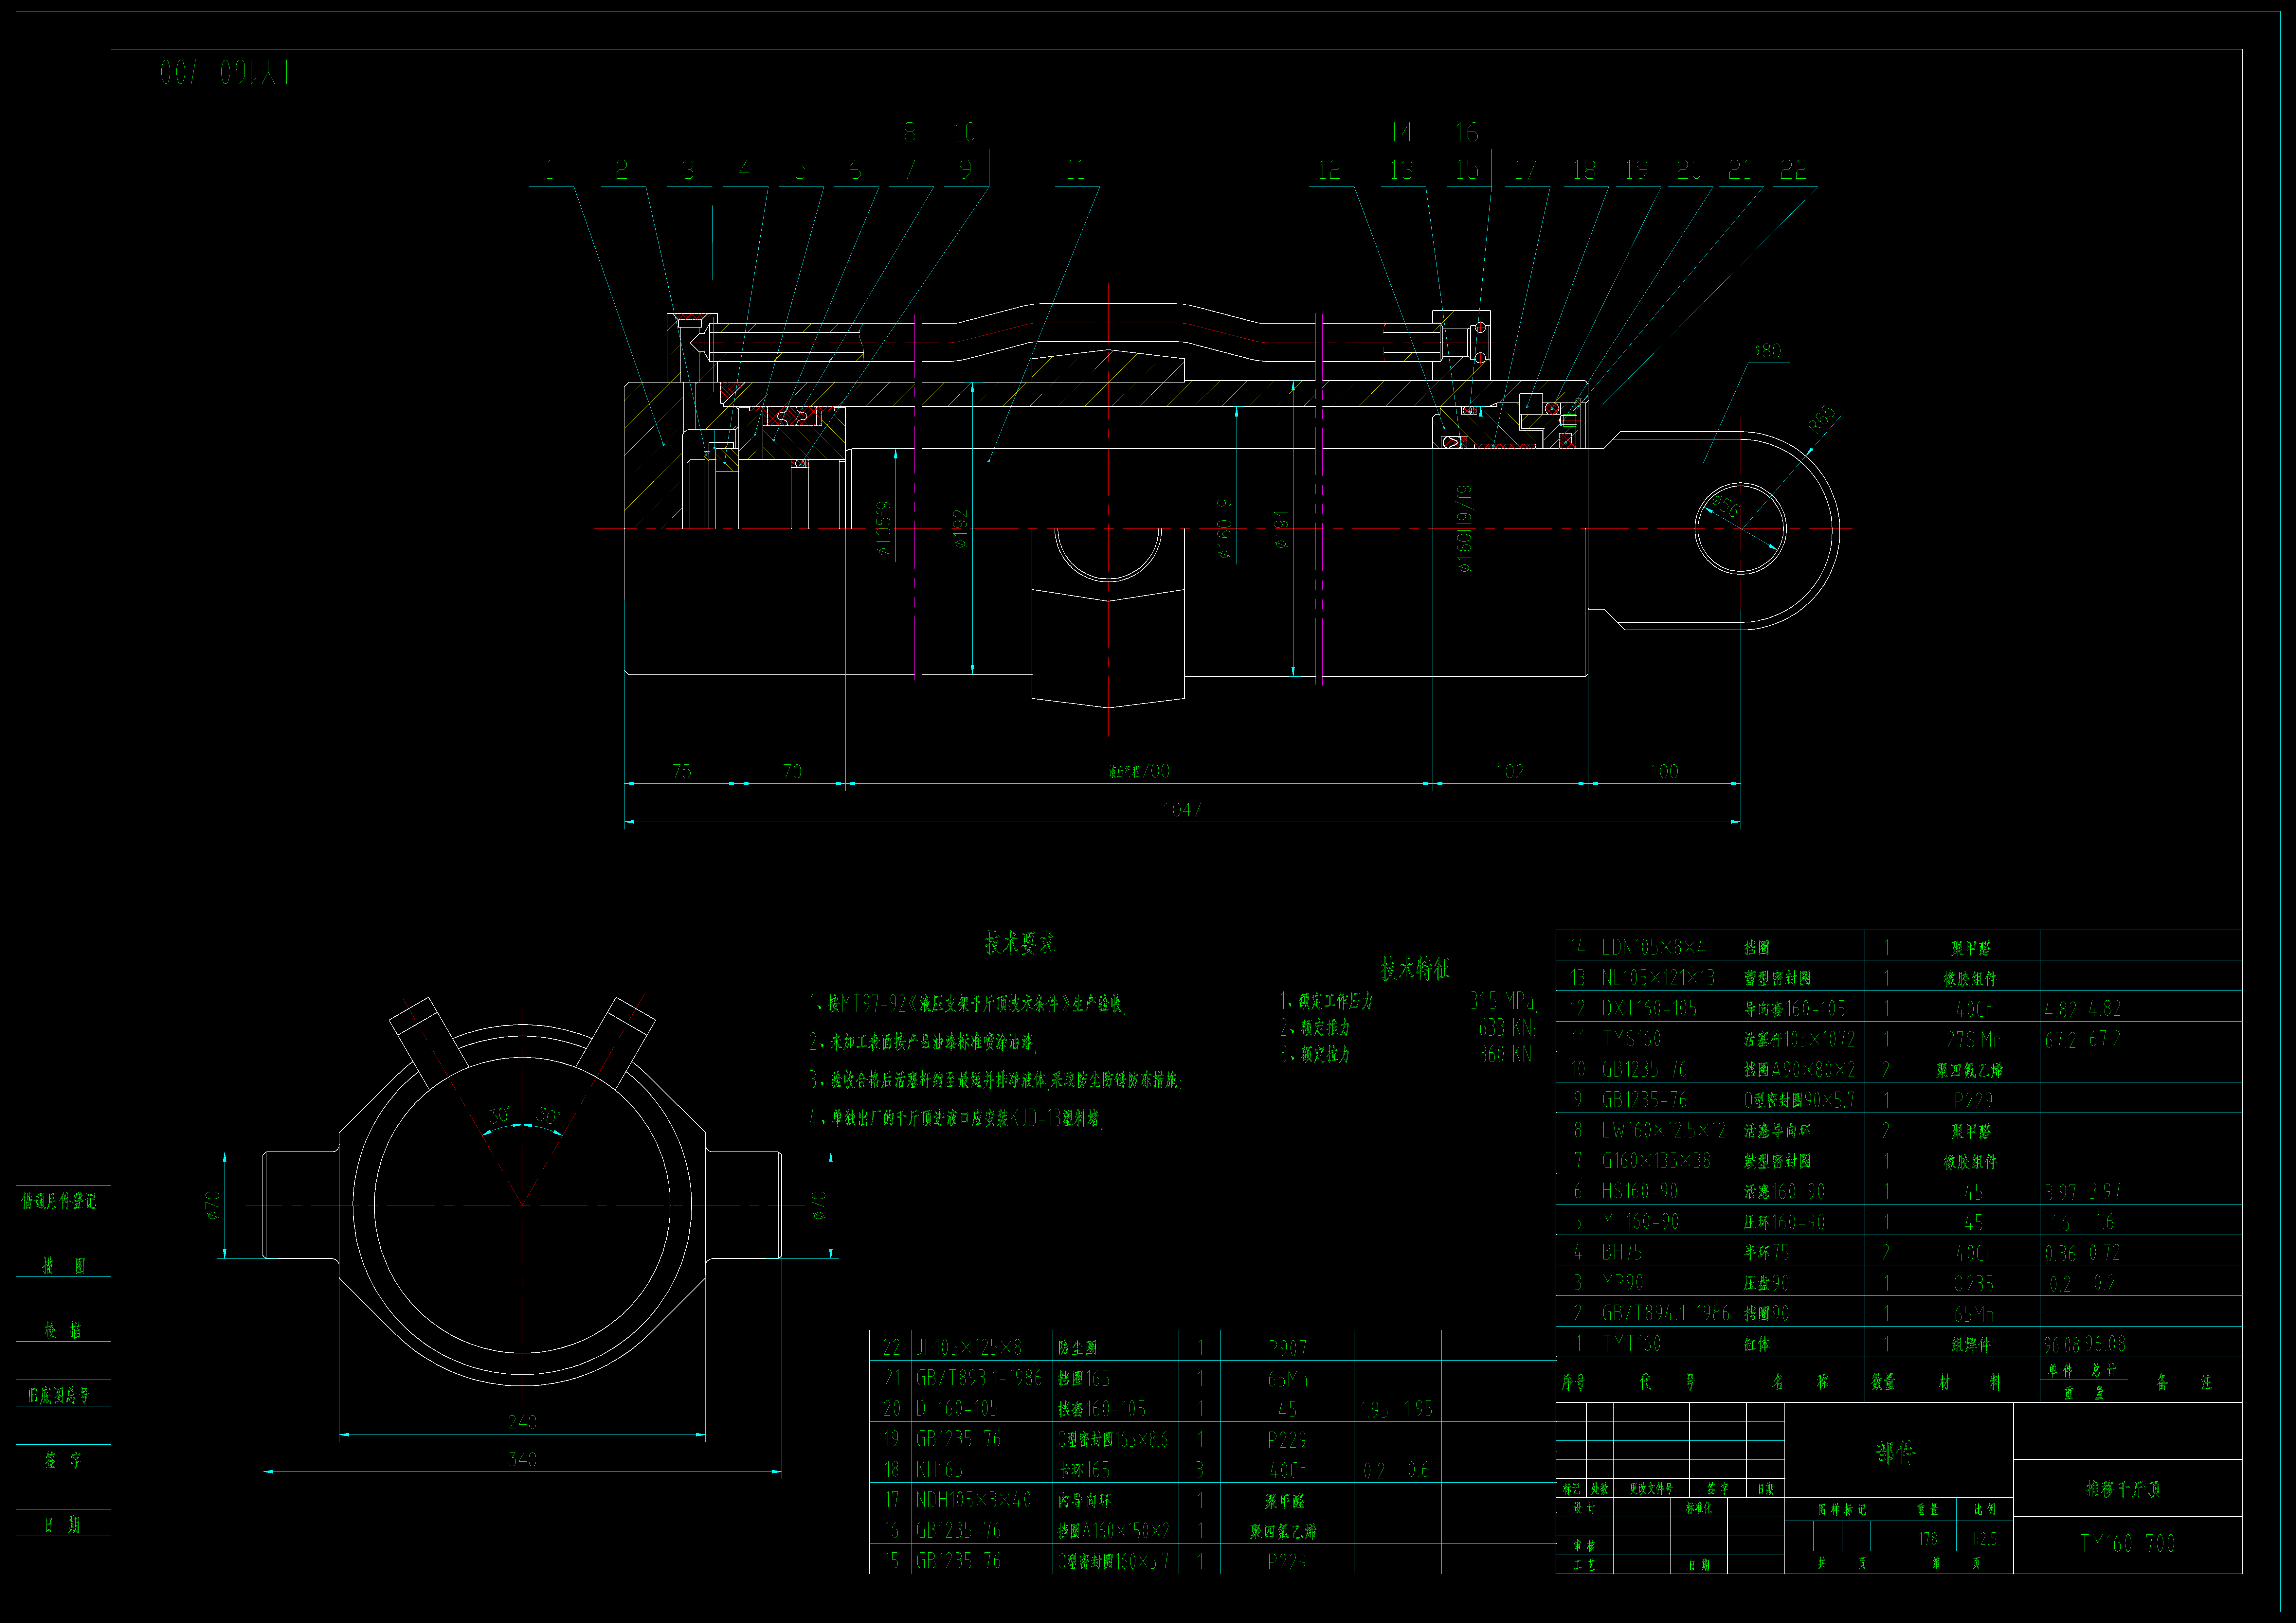Click the 部件 label in title block
The image size is (2296, 1623).
point(1896,1452)
